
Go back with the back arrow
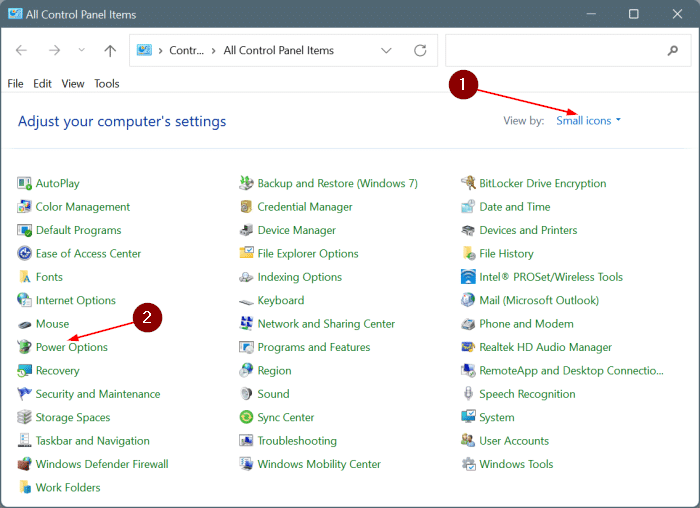point(21,50)
